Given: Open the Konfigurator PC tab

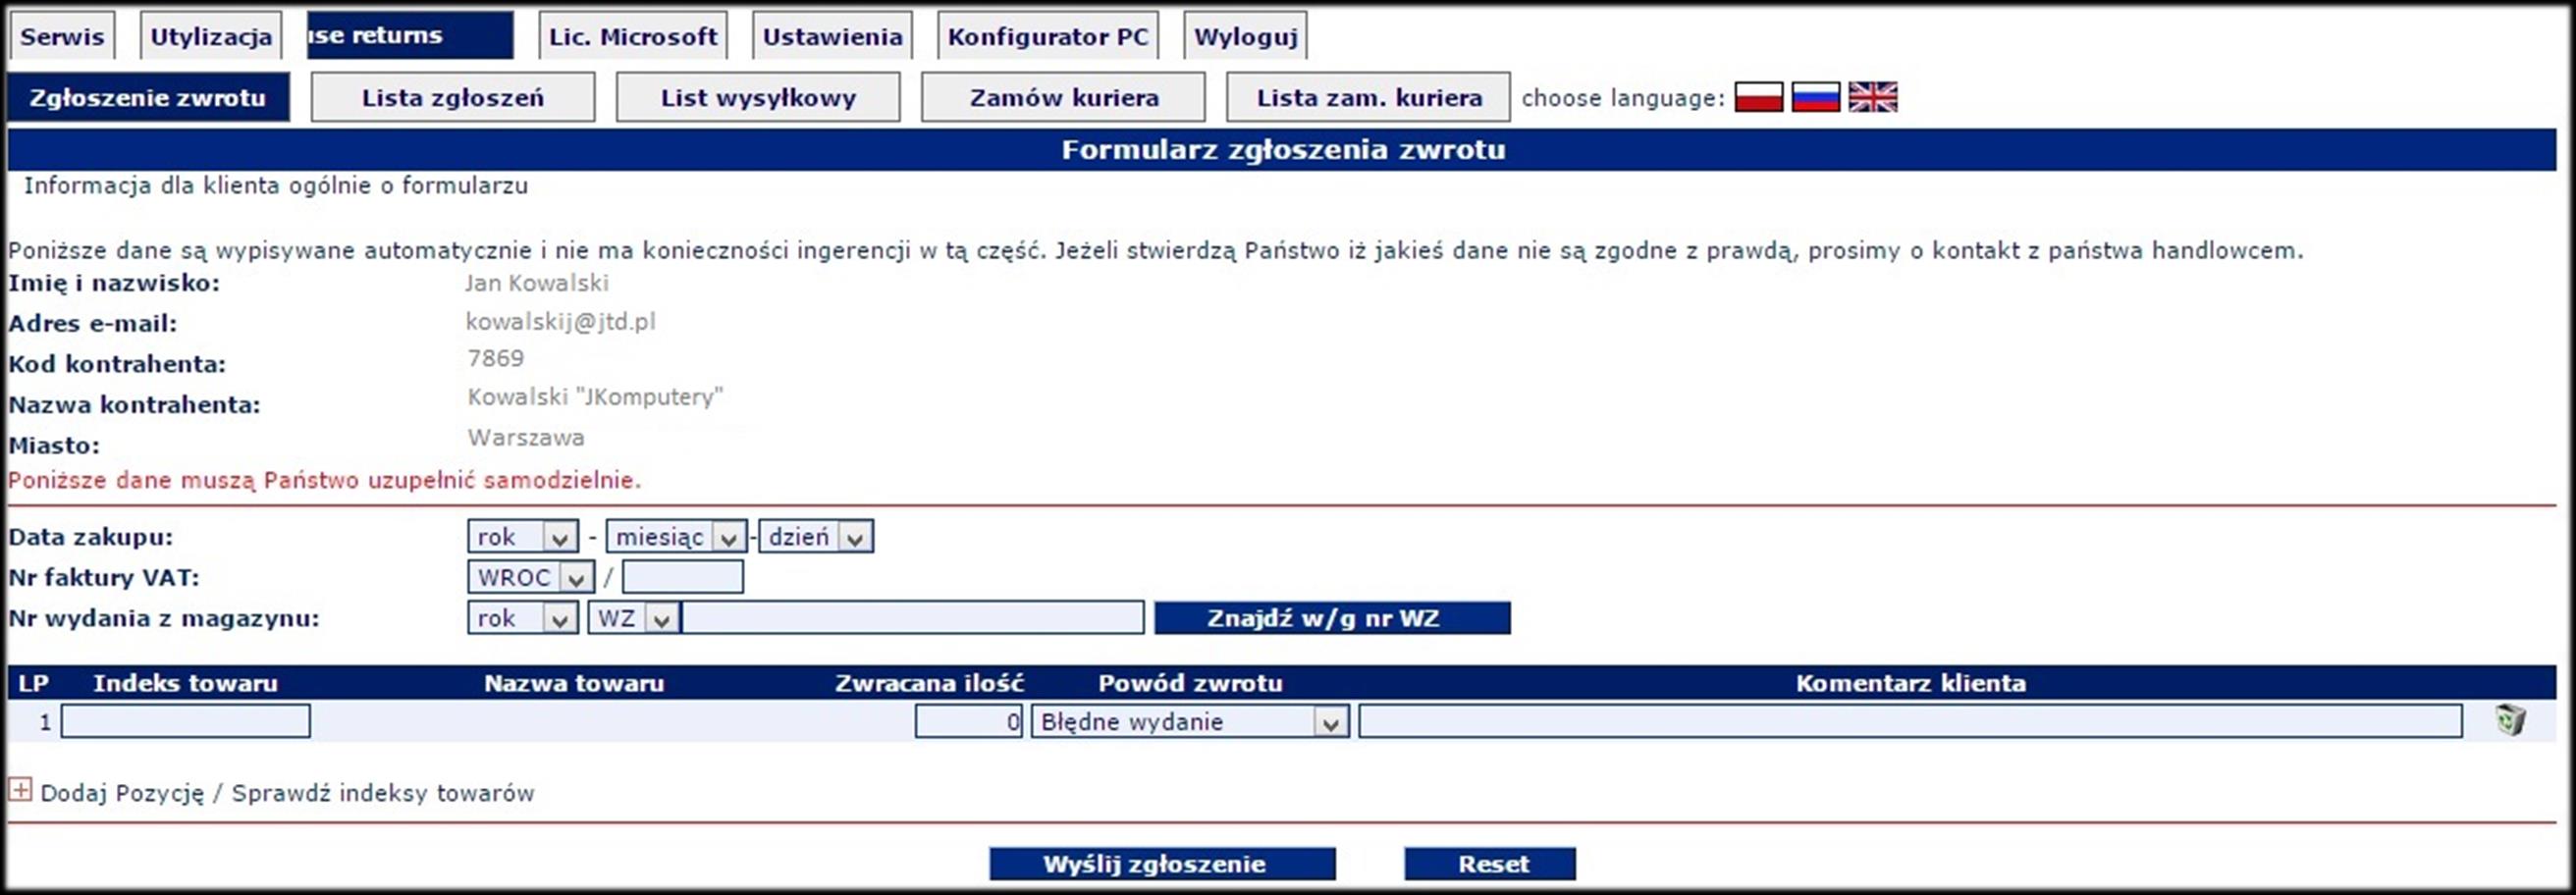Looking at the screenshot, I should coord(1048,36).
